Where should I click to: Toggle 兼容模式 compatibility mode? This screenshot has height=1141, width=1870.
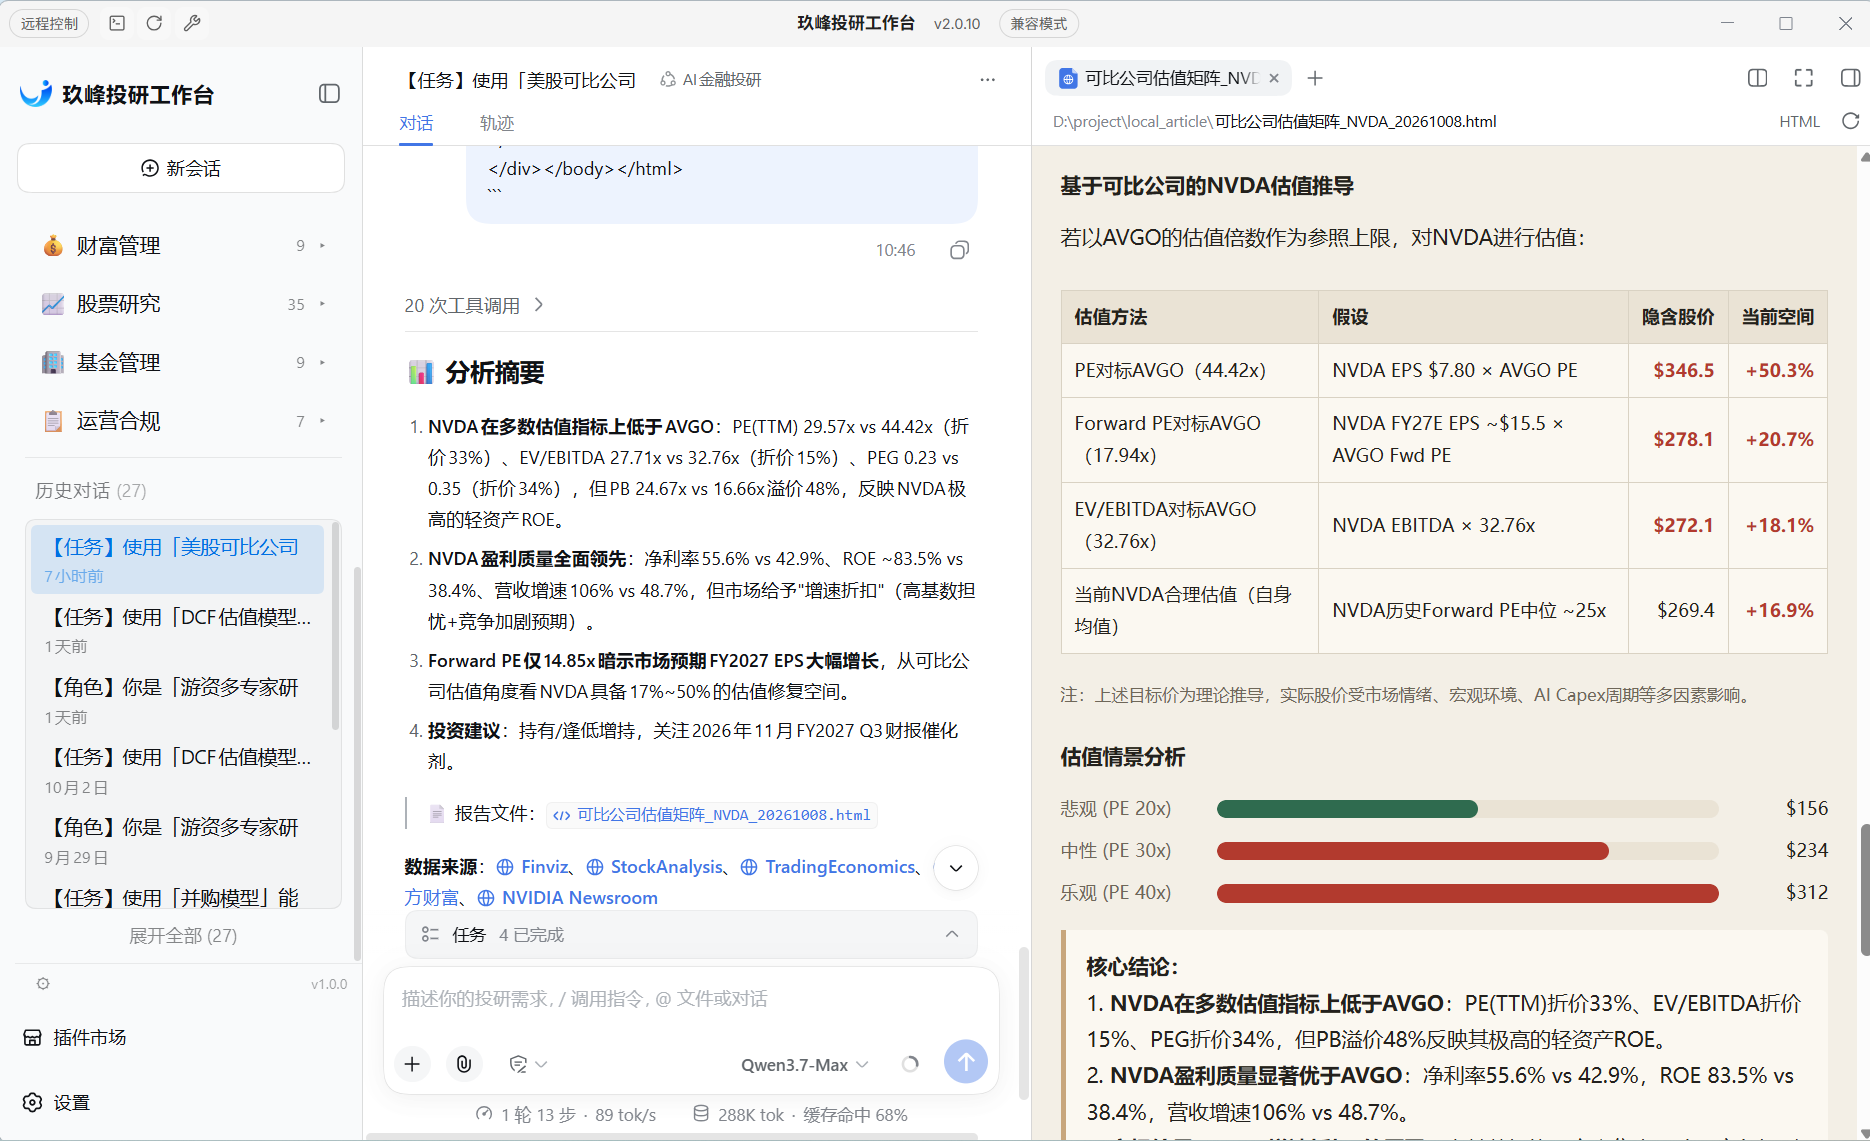(1039, 23)
